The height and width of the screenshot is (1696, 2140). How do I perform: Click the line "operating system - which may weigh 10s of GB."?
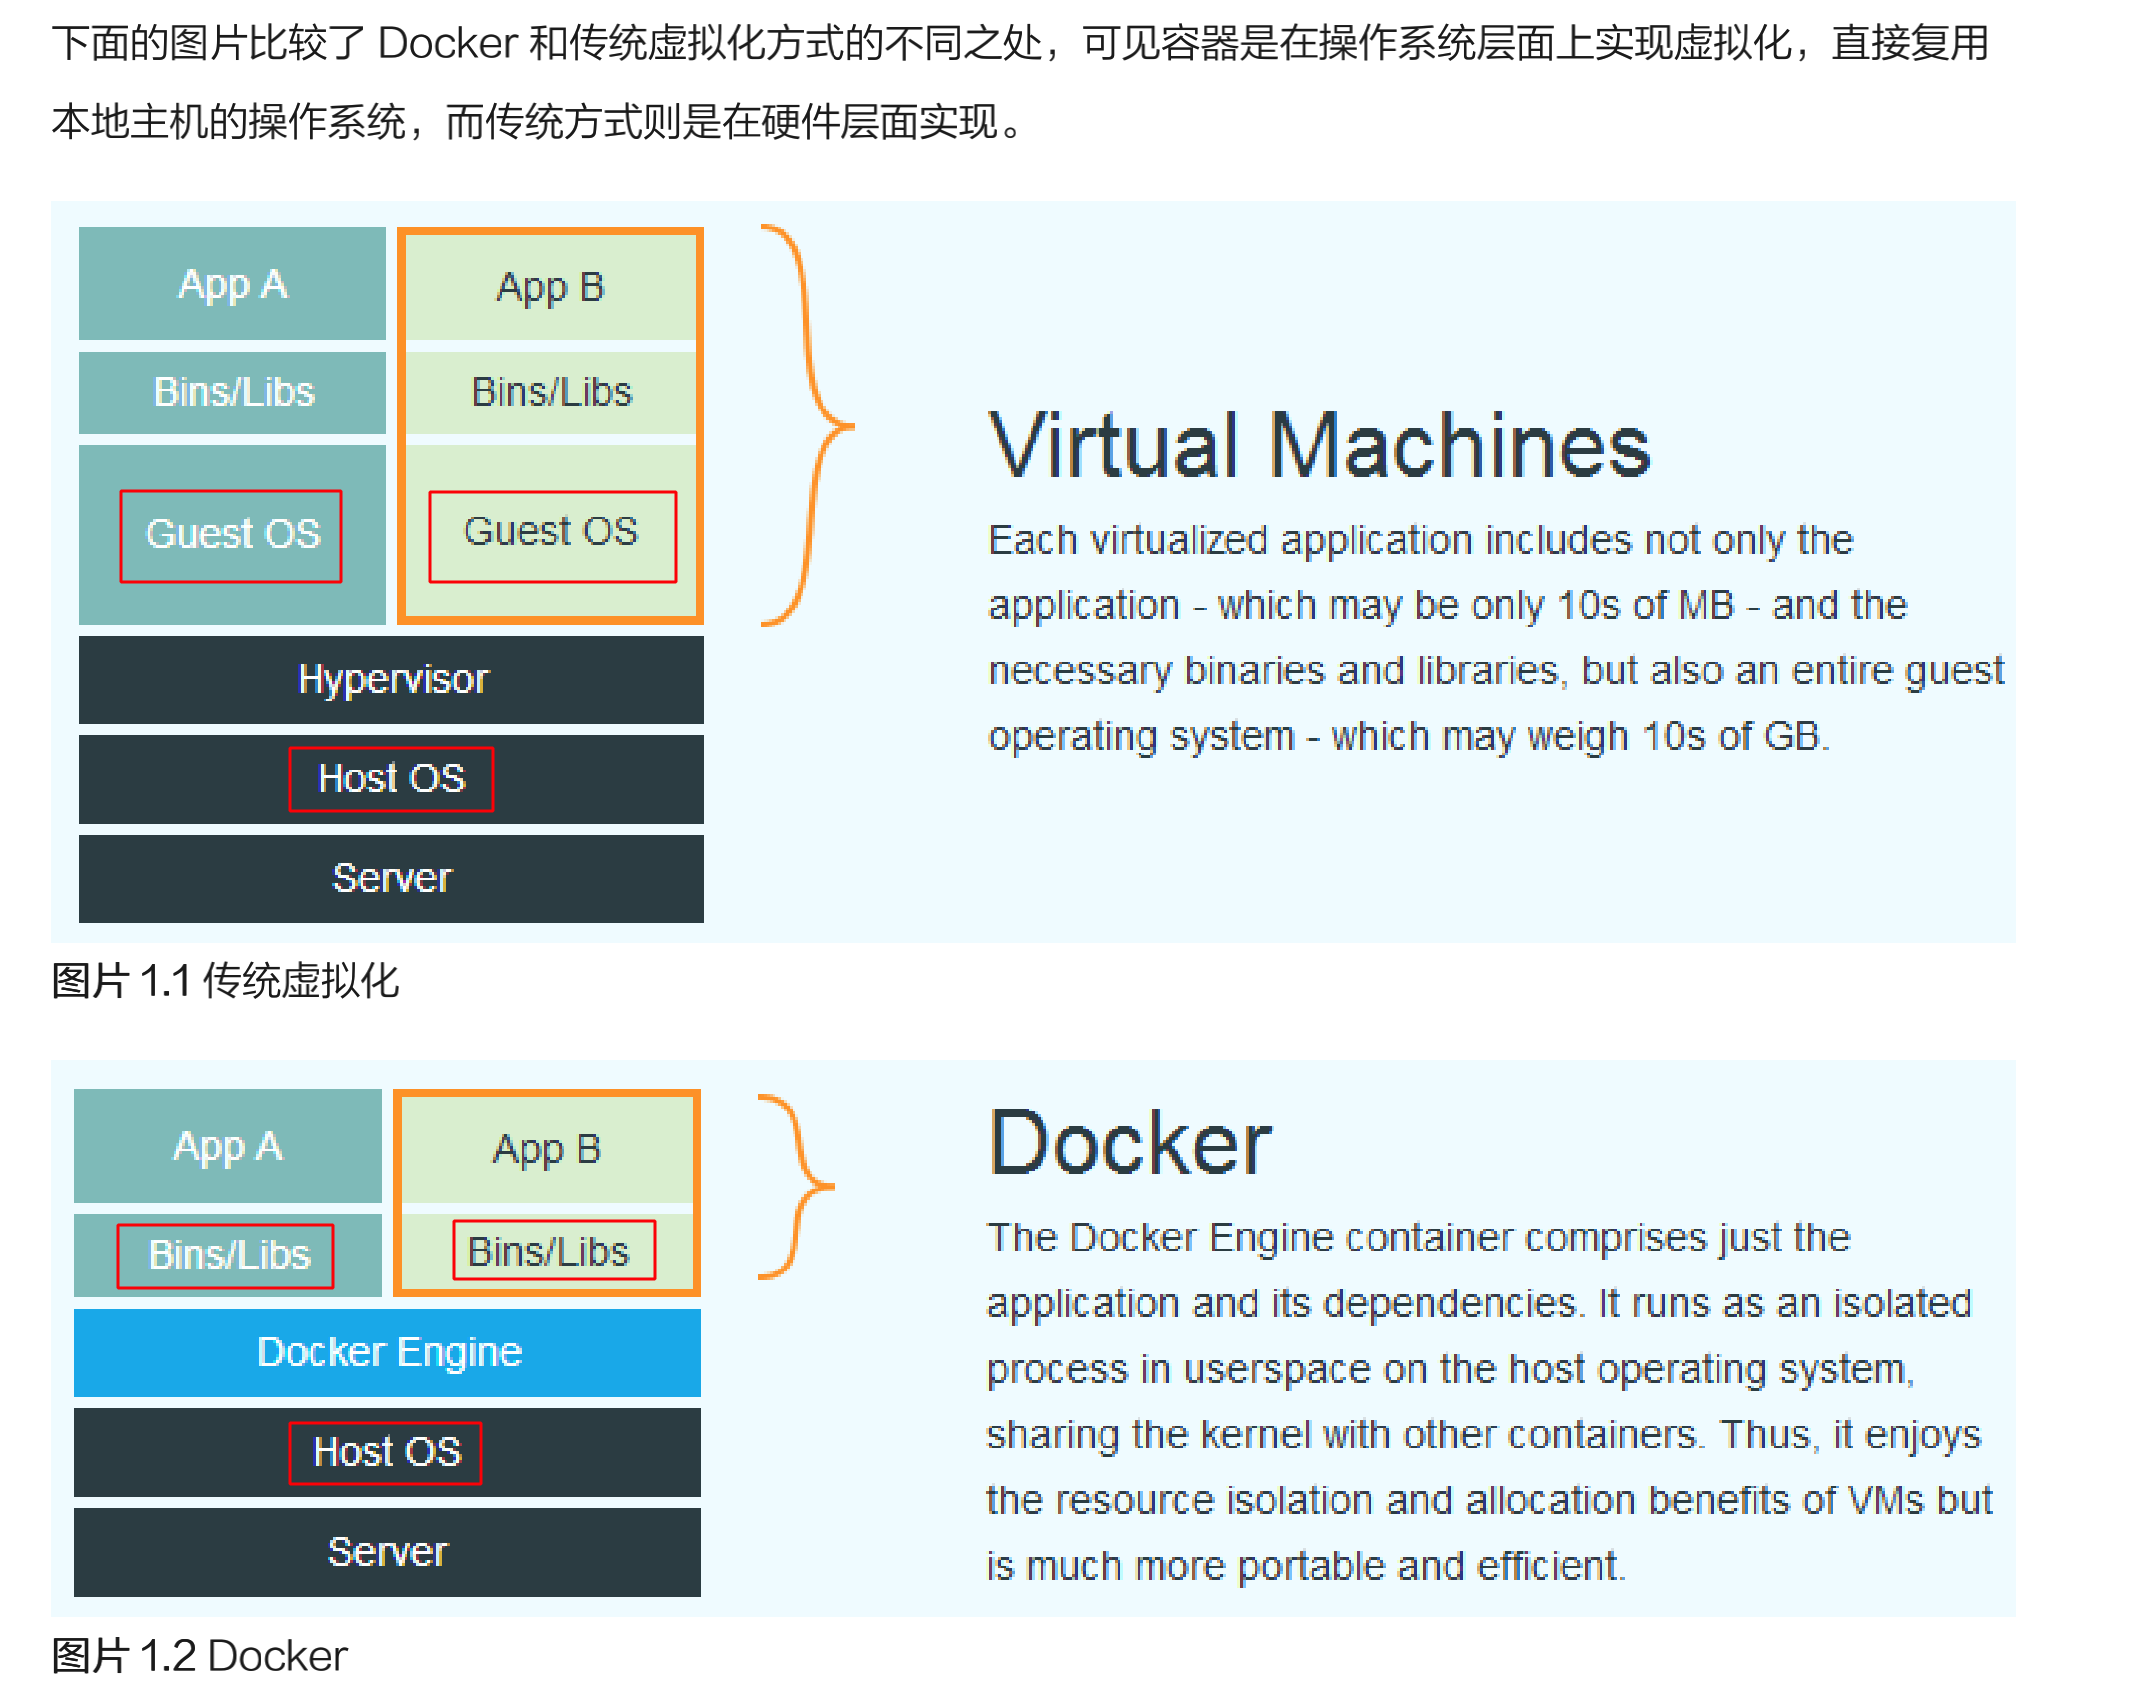click(x=1408, y=737)
